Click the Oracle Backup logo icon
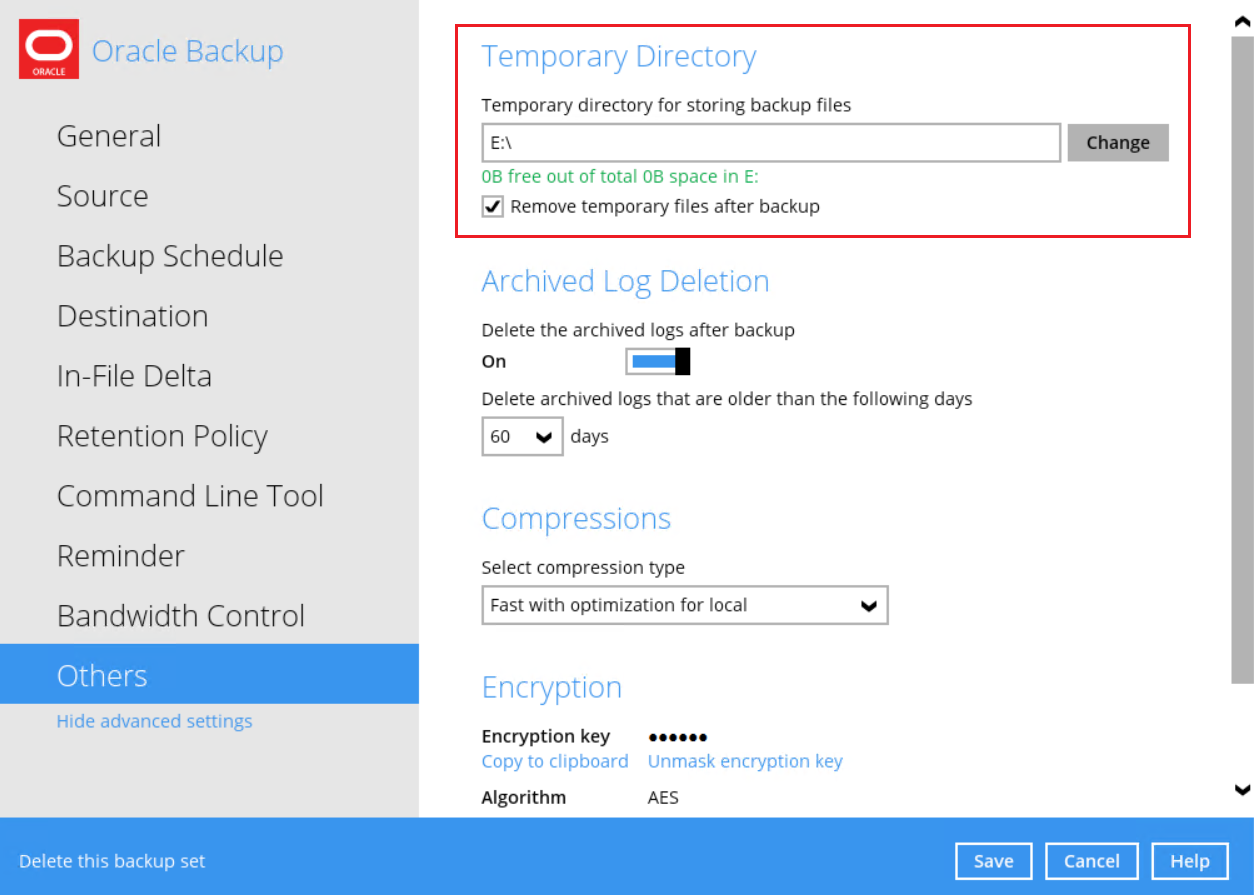Screen dimensions: 1254x895 click(49, 49)
